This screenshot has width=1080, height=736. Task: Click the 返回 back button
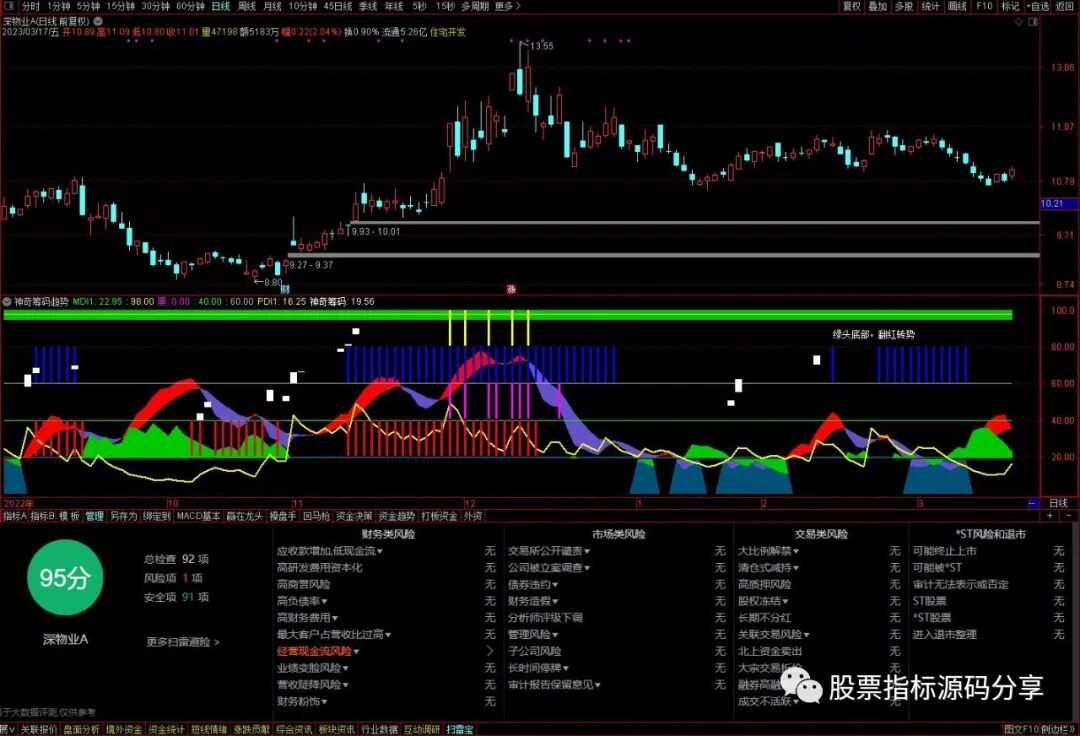coord(1065,6)
